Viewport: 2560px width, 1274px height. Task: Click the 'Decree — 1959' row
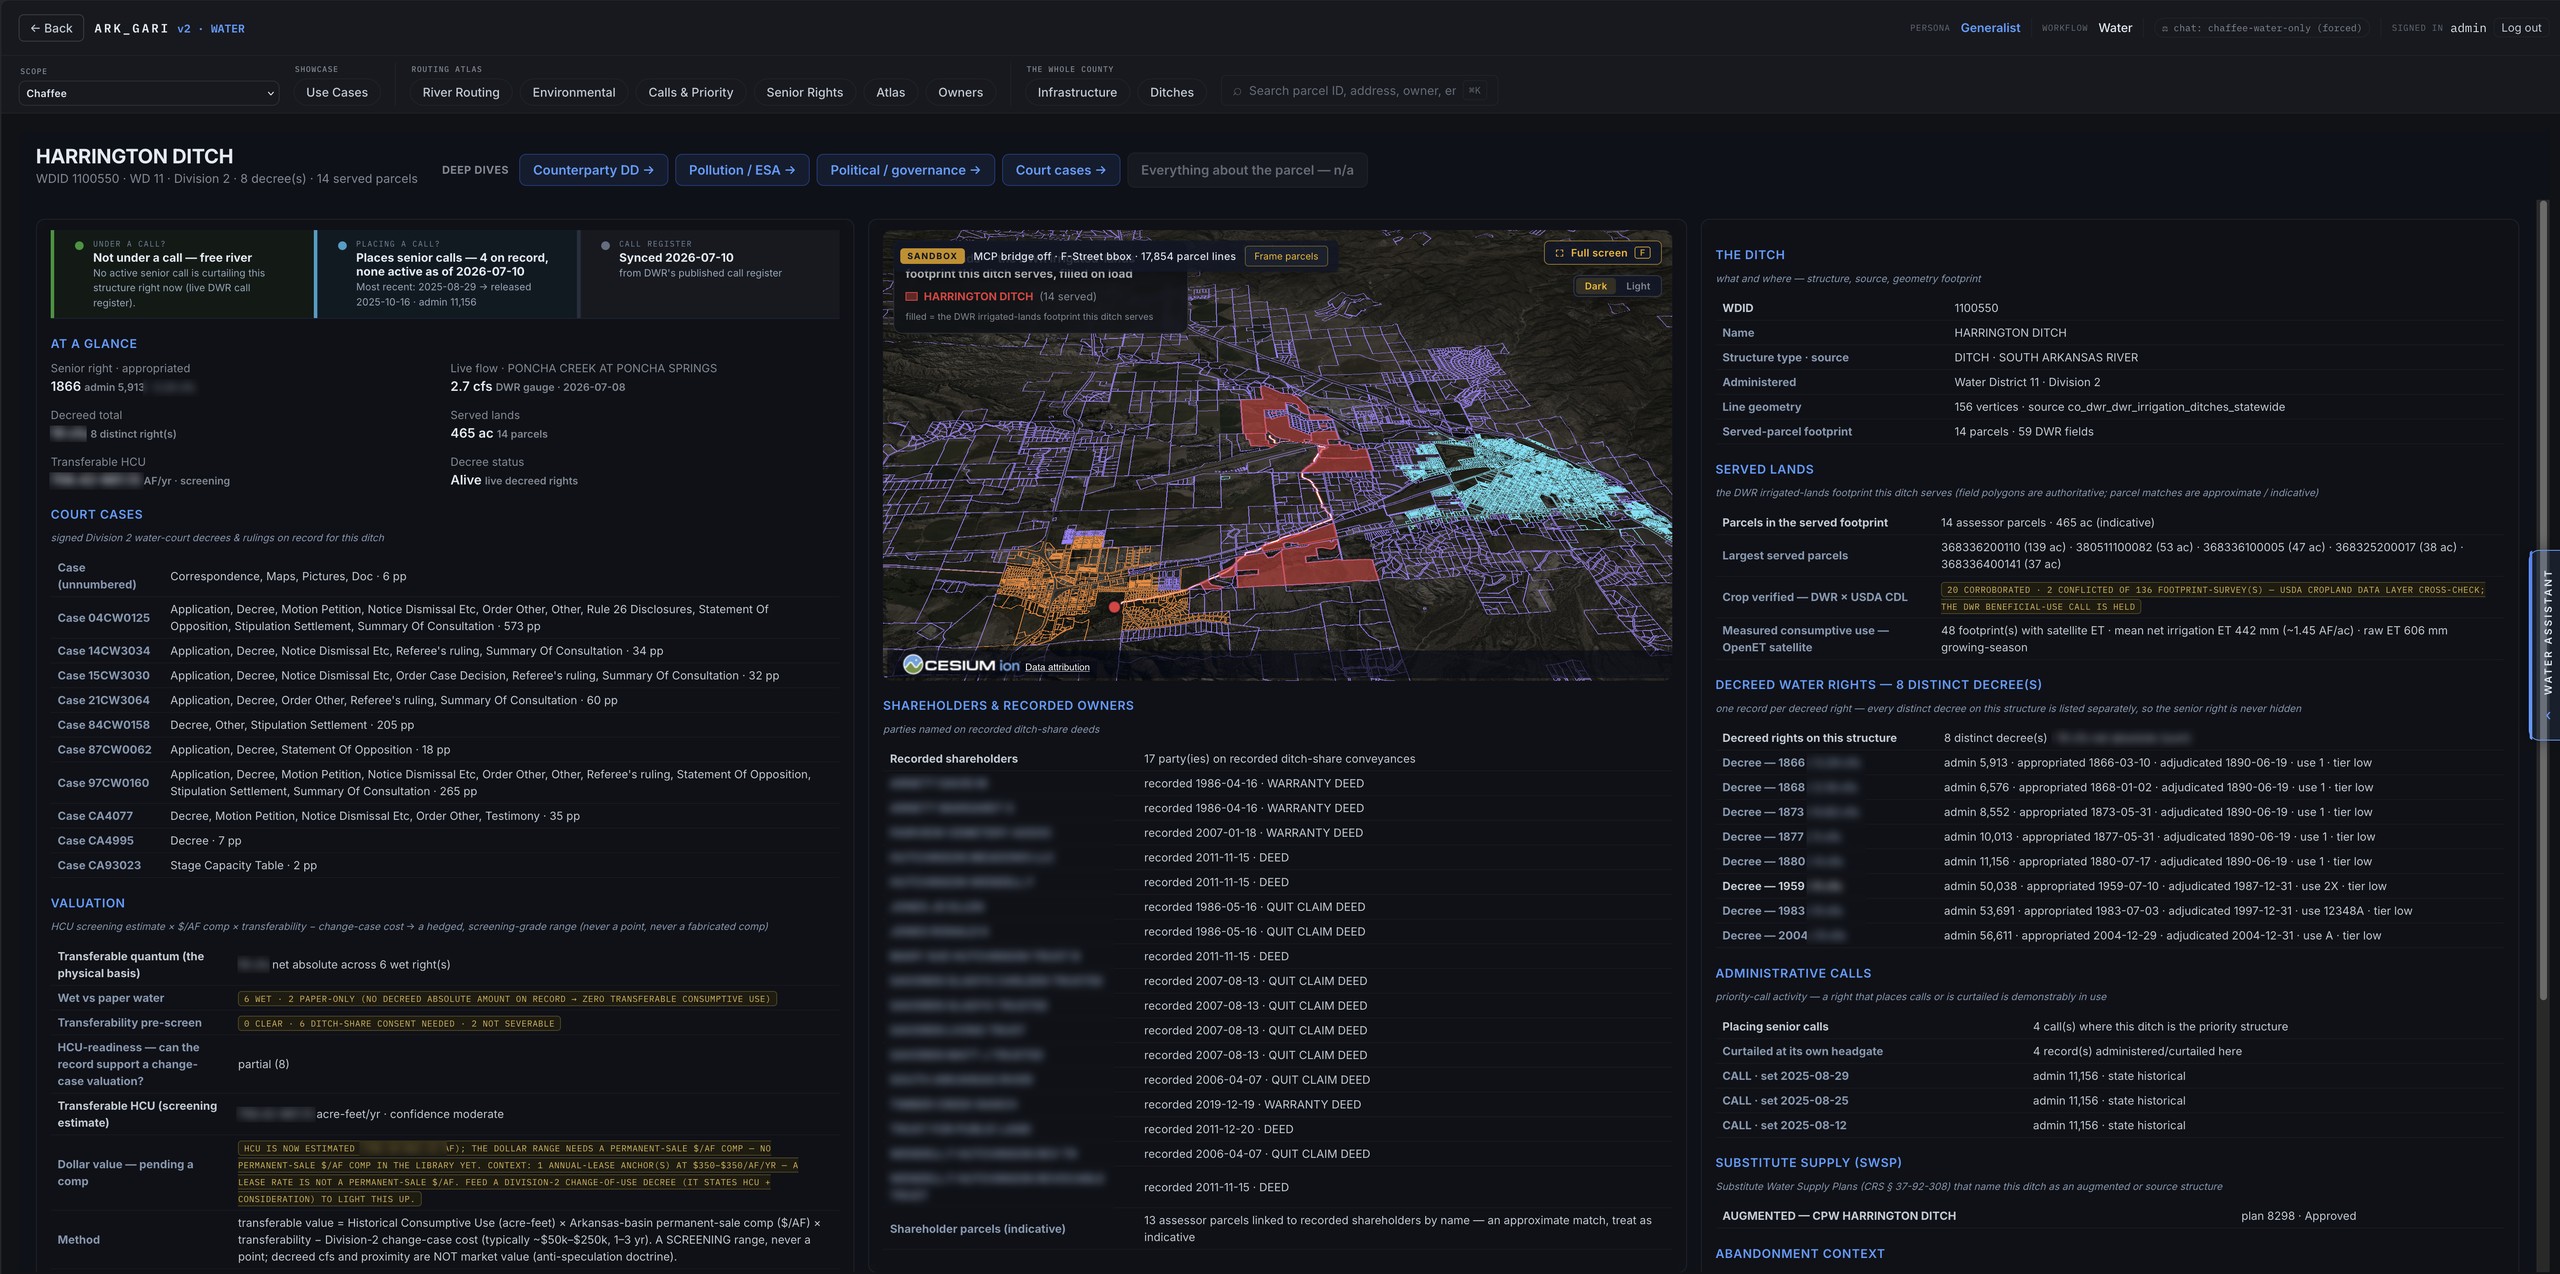[2108, 886]
